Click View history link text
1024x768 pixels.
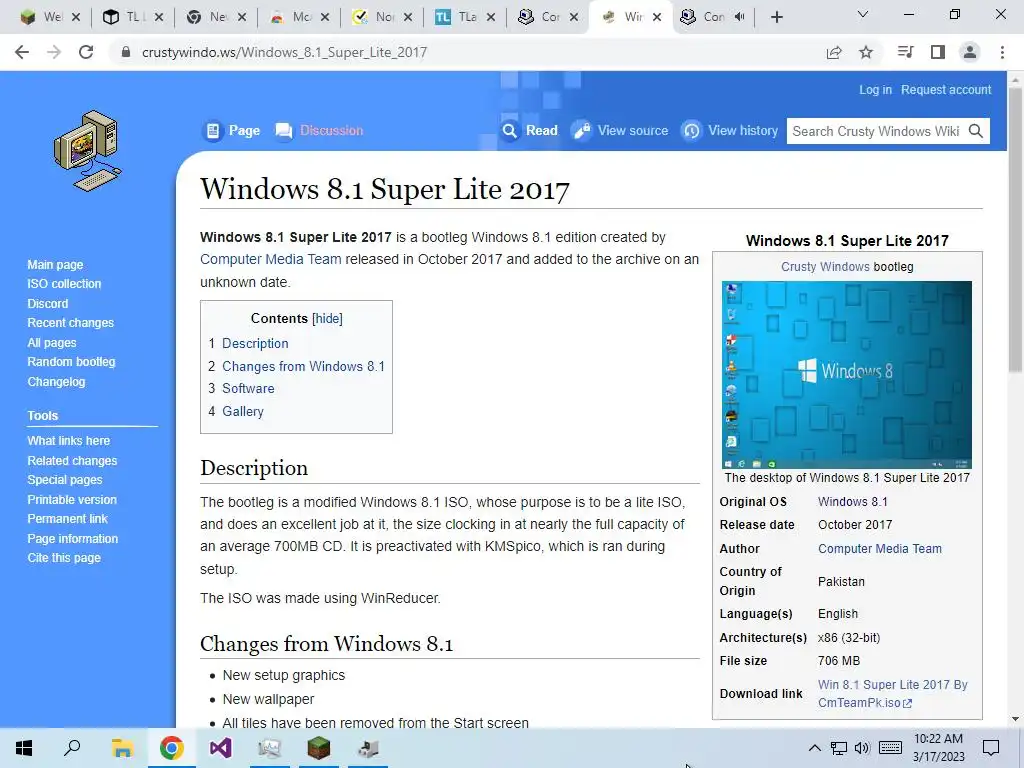click(743, 131)
